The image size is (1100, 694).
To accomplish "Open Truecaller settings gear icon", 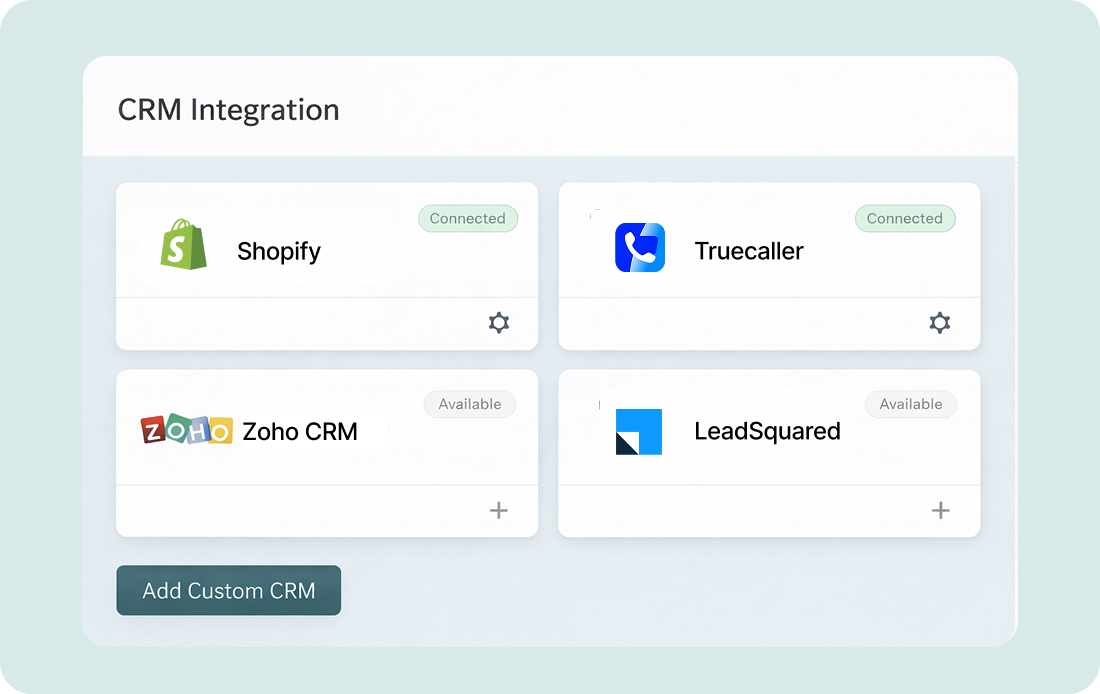I will point(939,323).
